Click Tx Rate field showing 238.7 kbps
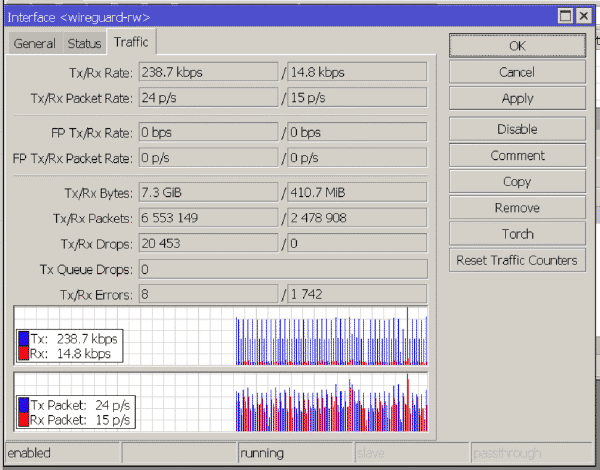 pyautogui.click(x=209, y=72)
